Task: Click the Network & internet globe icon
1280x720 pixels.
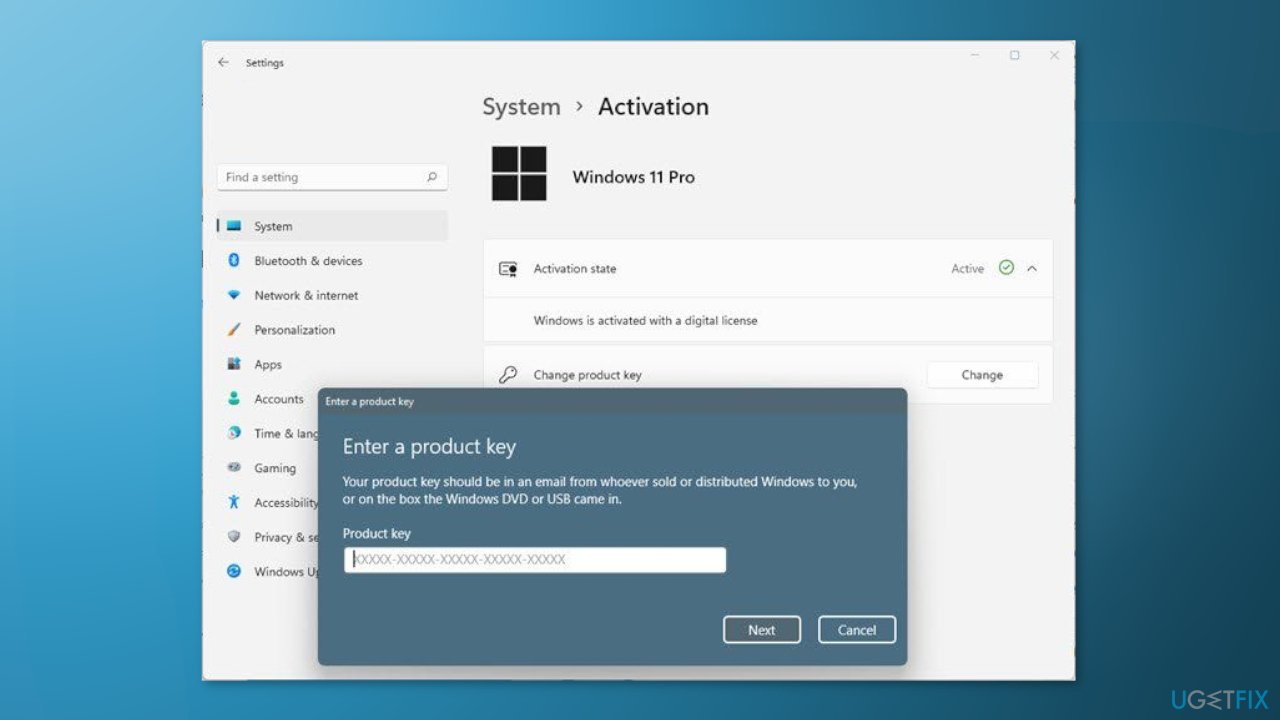Action: click(x=233, y=295)
